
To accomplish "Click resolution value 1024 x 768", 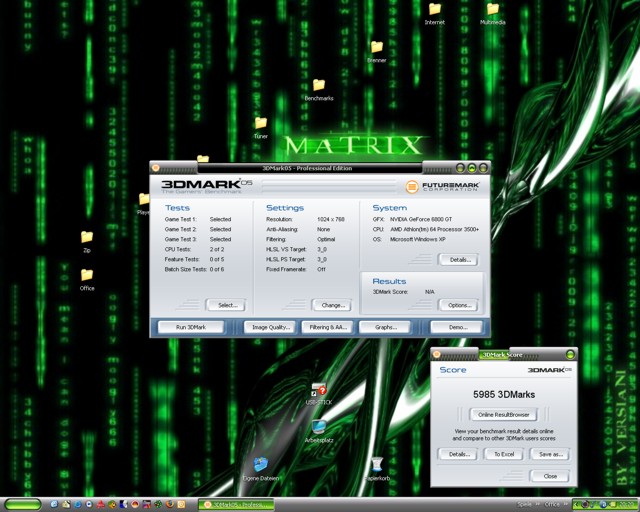I will (331, 219).
